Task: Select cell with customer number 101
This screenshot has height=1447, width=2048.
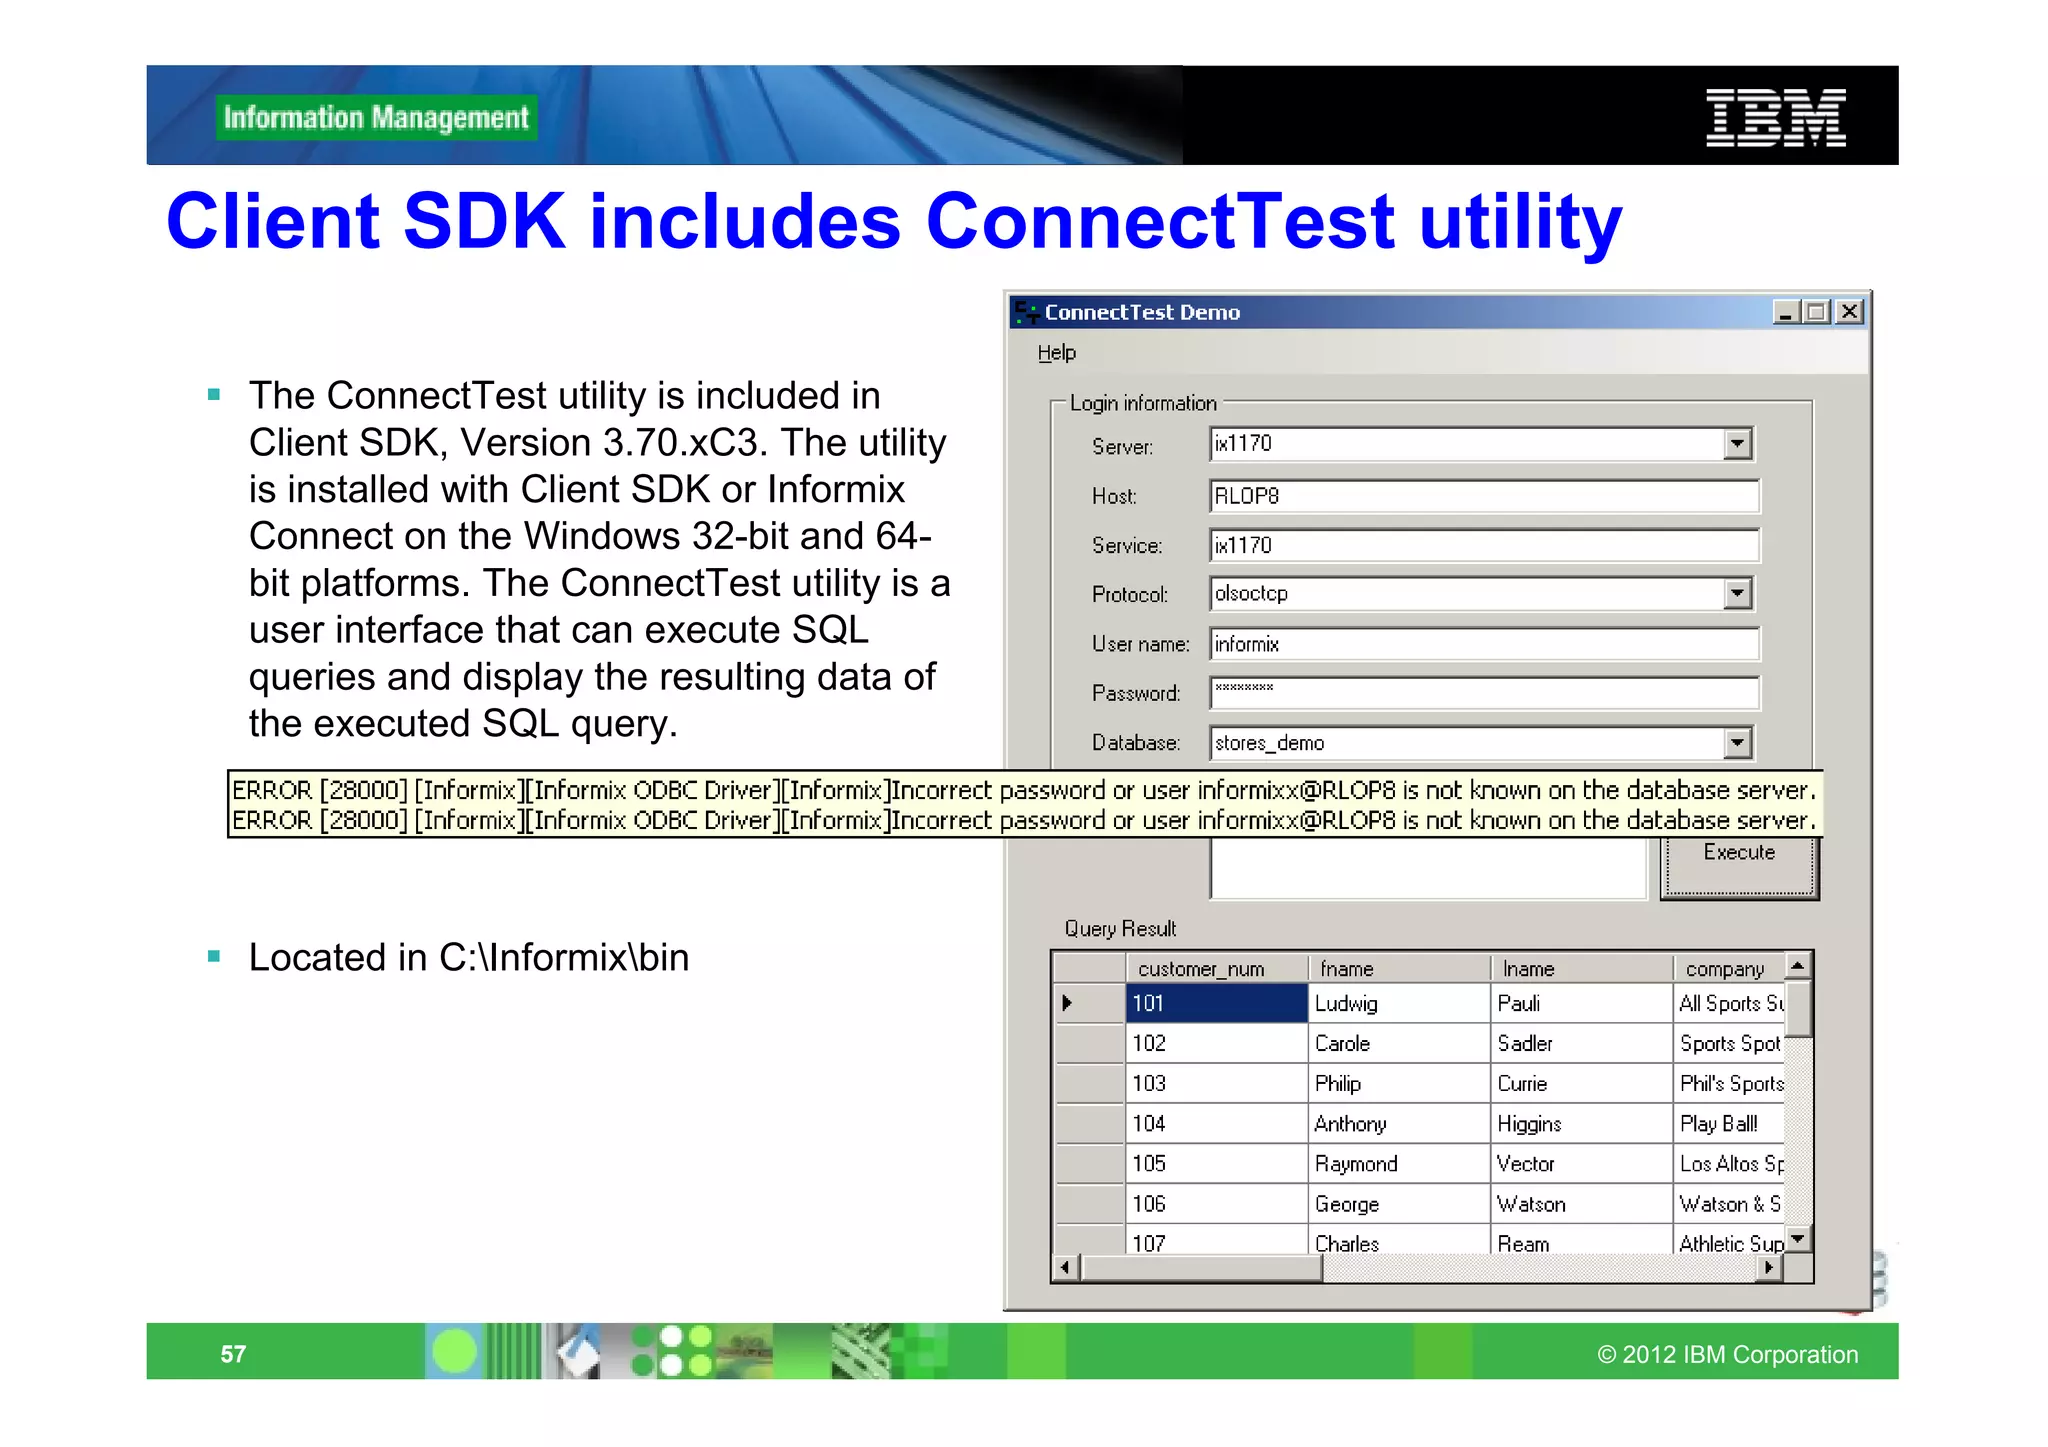Action: click(x=1217, y=1003)
